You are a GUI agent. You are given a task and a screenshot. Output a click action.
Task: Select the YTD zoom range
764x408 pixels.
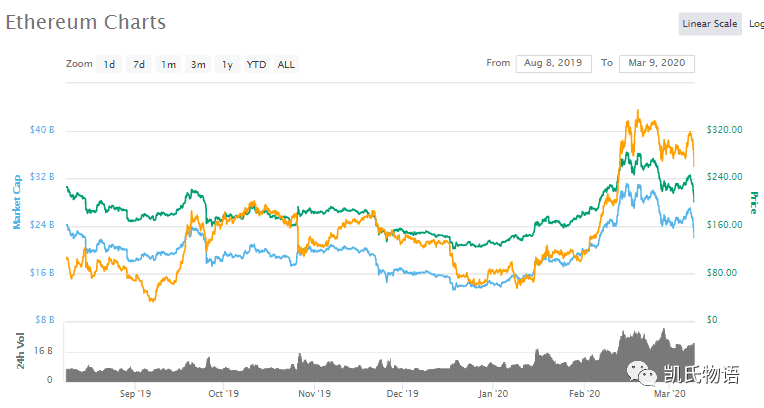click(256, 64)
